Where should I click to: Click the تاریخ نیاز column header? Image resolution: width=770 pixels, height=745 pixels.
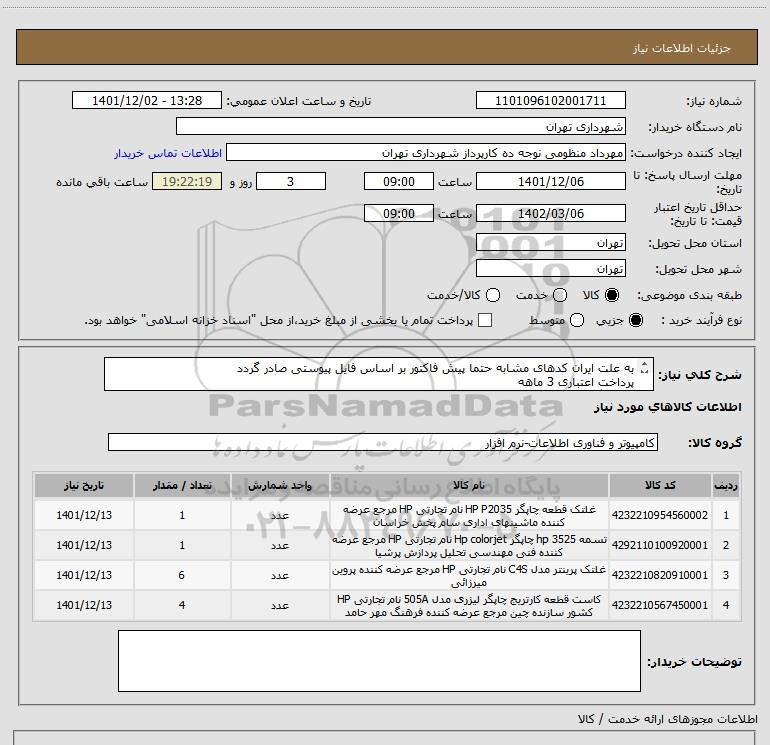84,485
